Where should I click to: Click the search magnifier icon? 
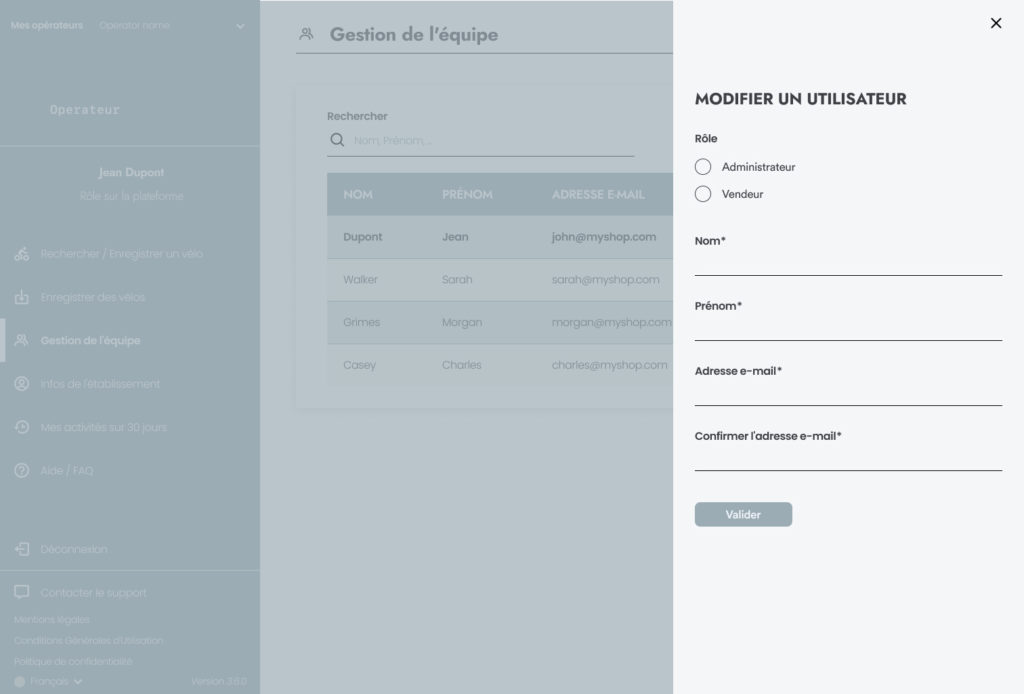click(x=337, y=140)
